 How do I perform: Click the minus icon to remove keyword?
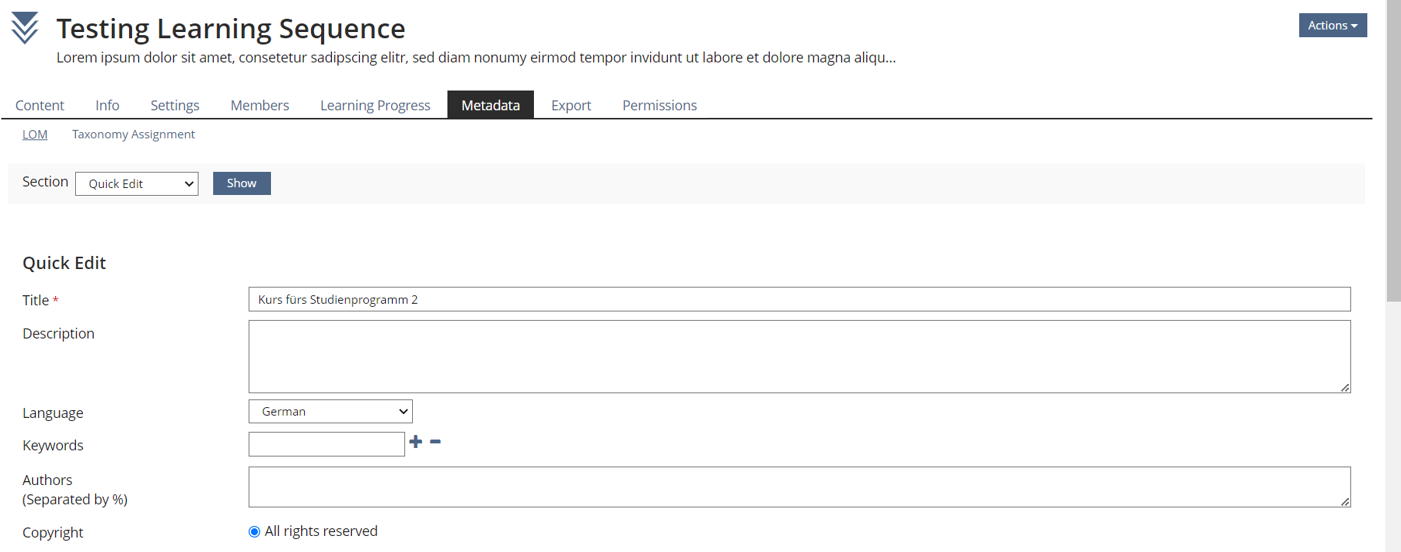435,442
